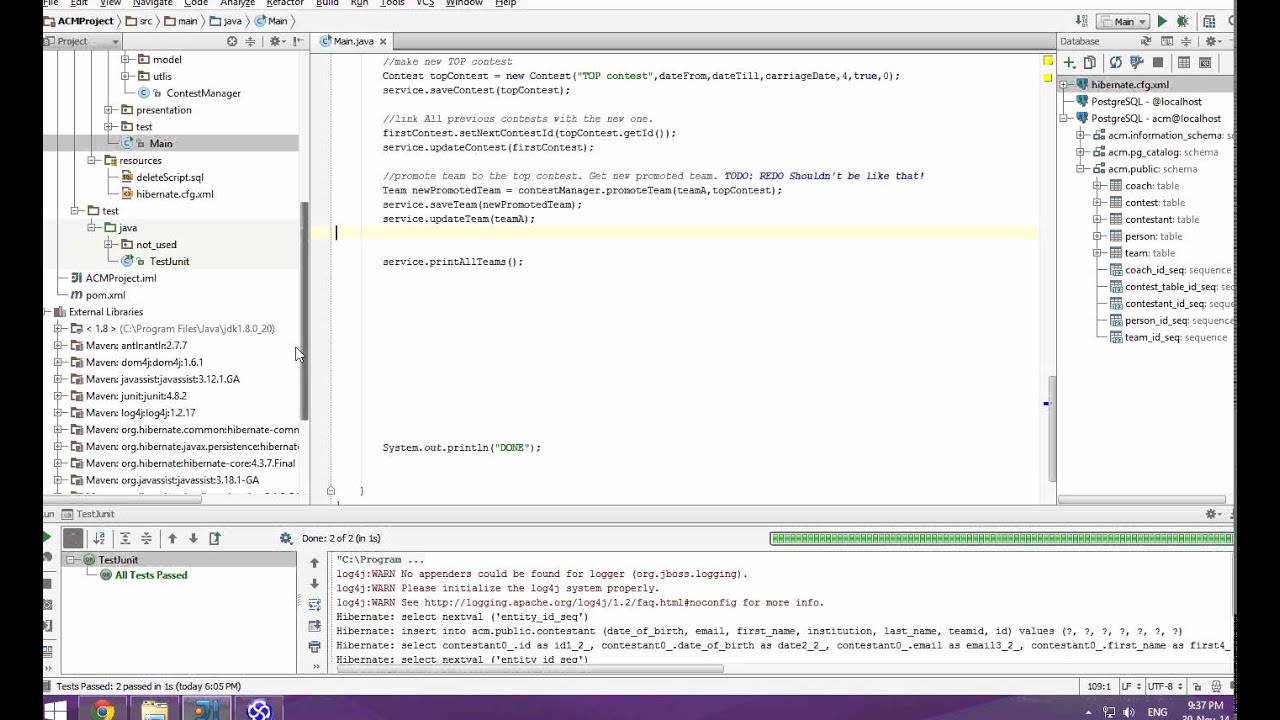Image resolution: width=1280 pixels, height=720 pixels.
Task: Collapse all test results in Run panel
Action: (146, 538)
